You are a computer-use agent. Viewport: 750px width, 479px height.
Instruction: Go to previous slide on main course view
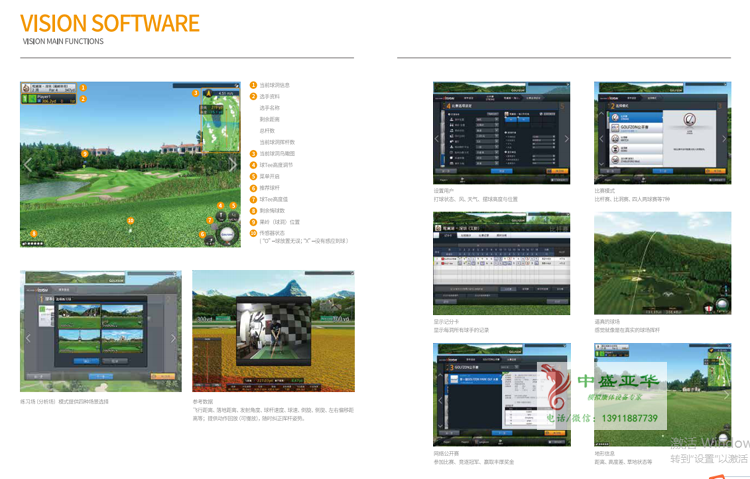tap(28, 165)
